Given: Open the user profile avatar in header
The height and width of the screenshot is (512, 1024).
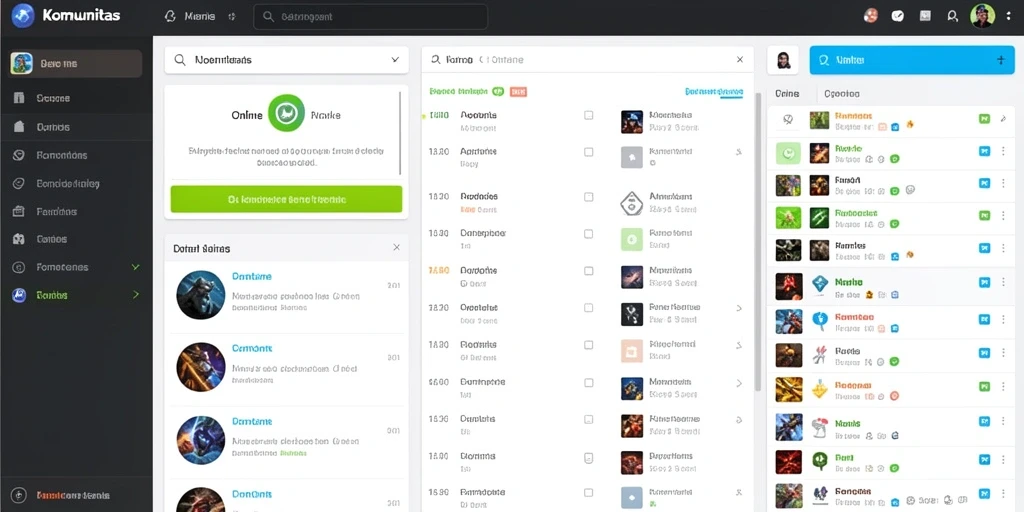Looking at the screenshot, I should (982, 16).
